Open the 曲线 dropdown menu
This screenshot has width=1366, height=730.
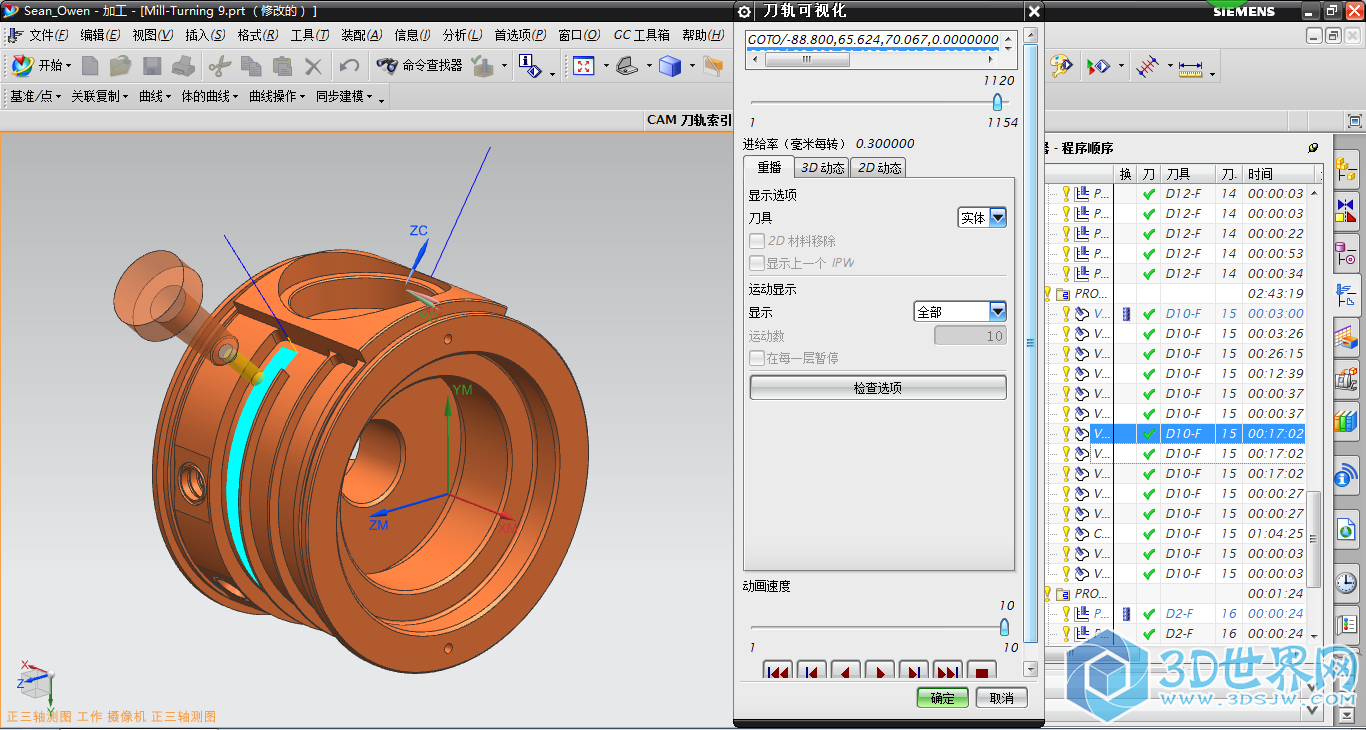click(x=155, y=97)
